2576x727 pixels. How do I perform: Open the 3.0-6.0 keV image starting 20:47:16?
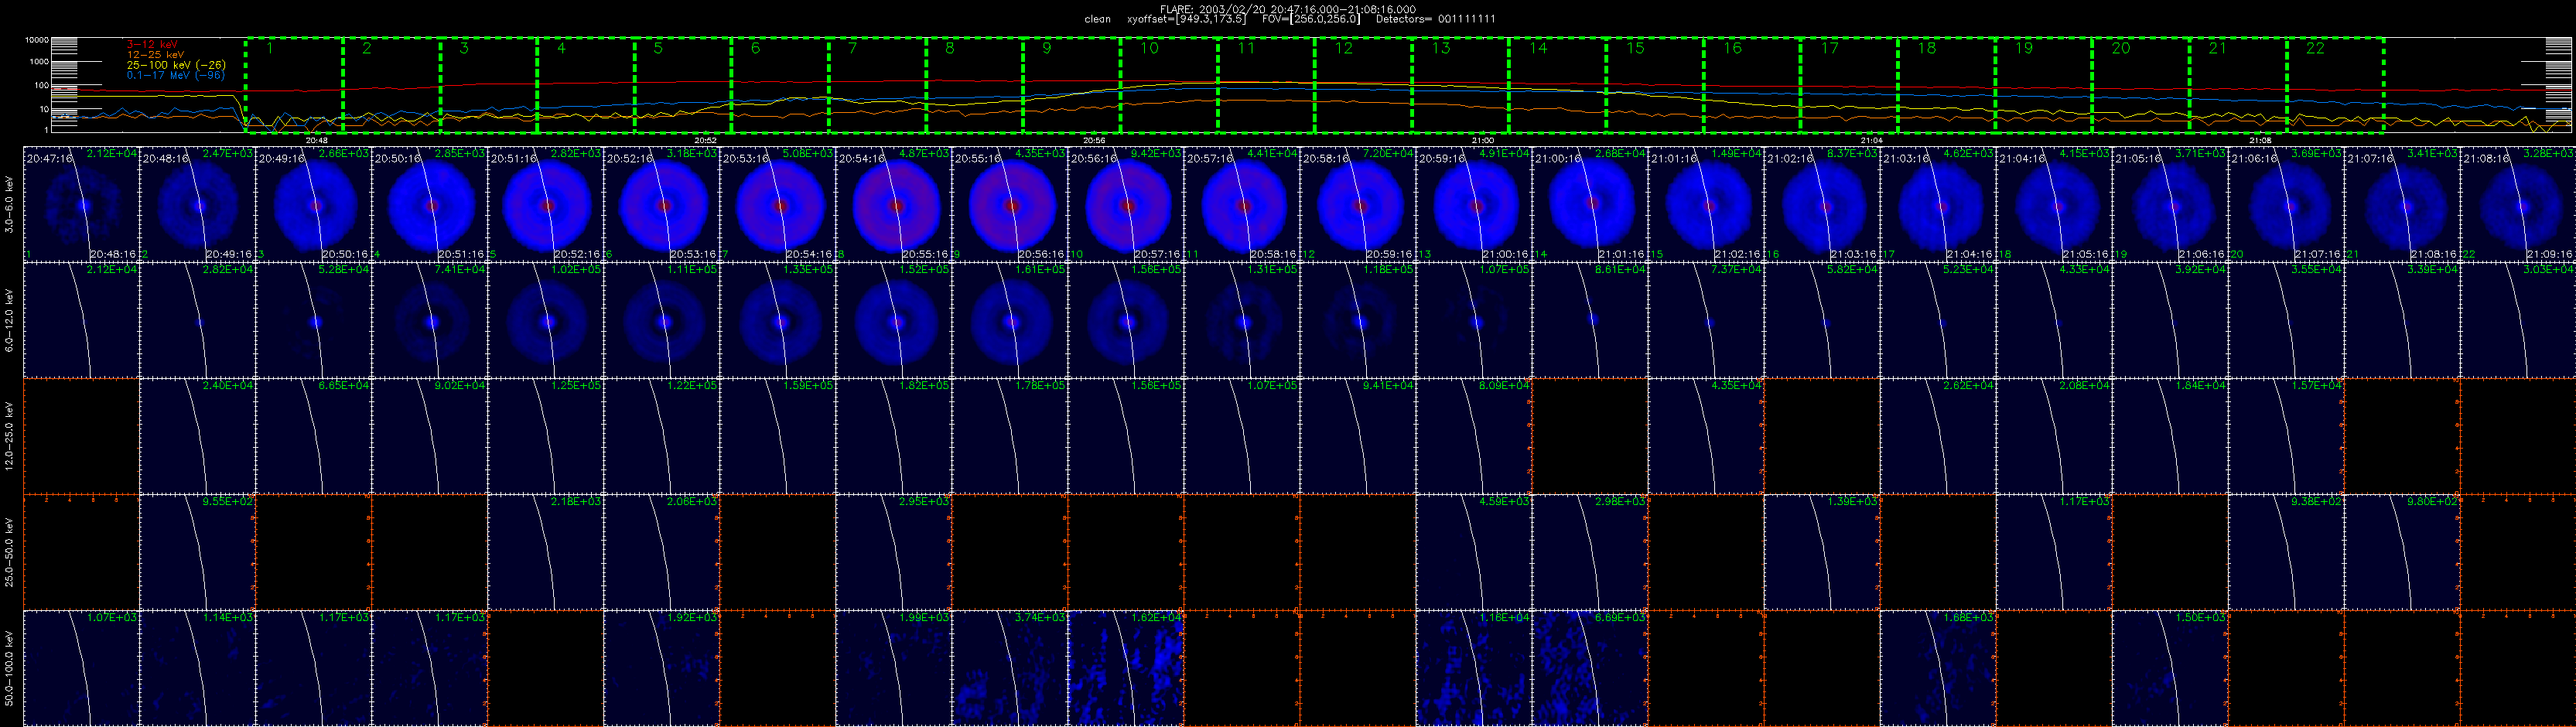(81, 204)
